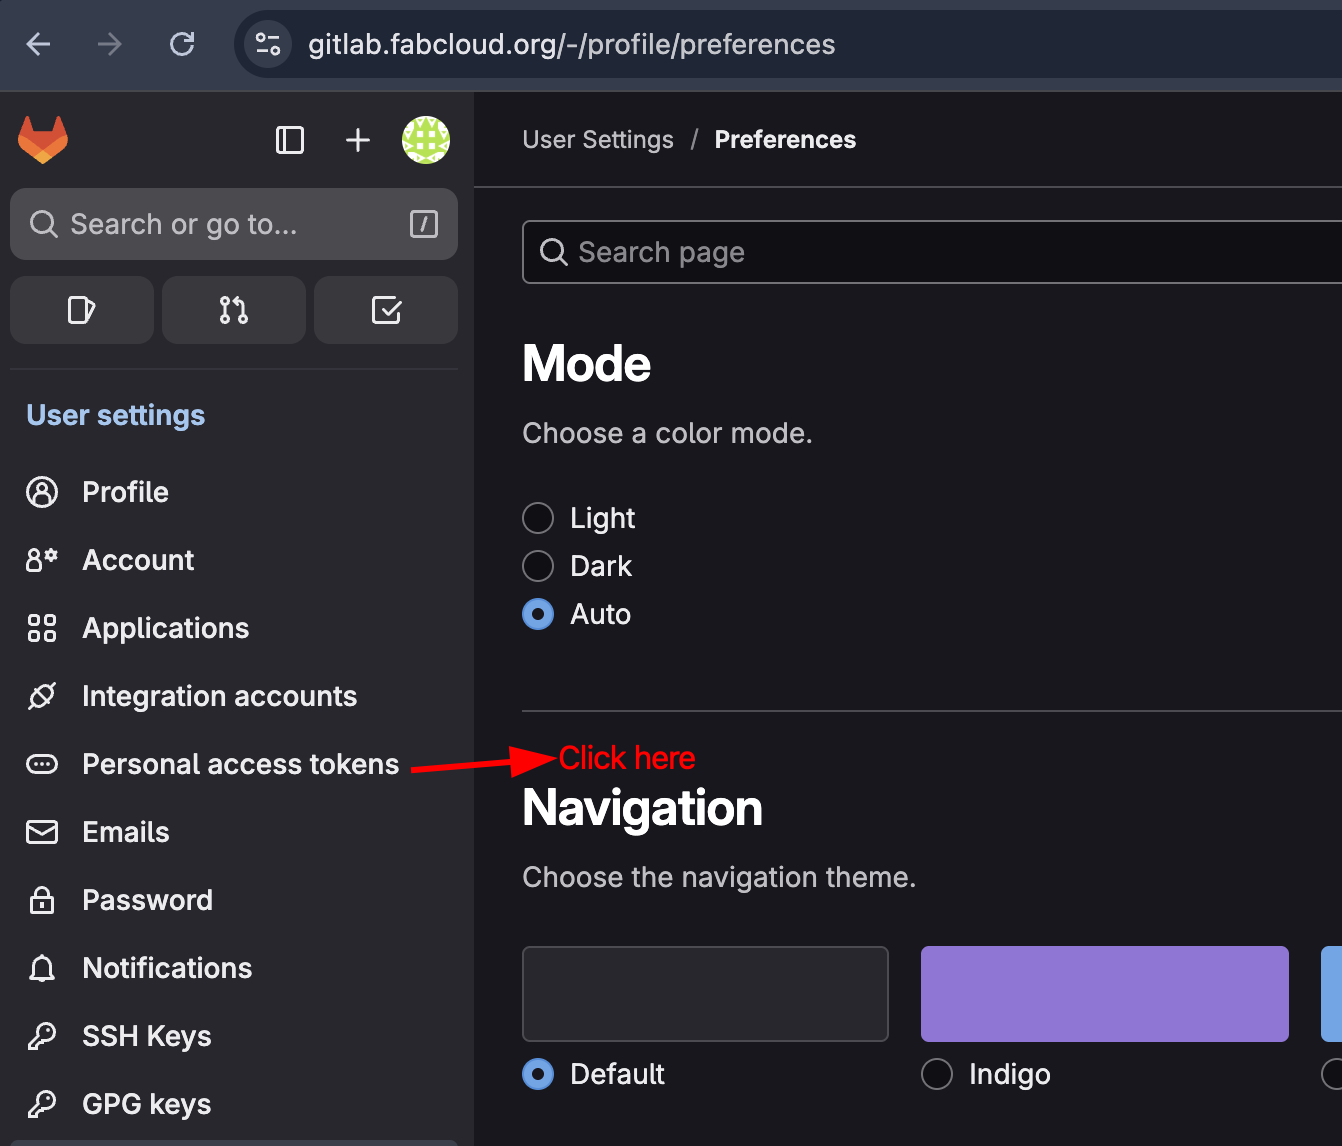Open browser site information icon

coord(268,44)
